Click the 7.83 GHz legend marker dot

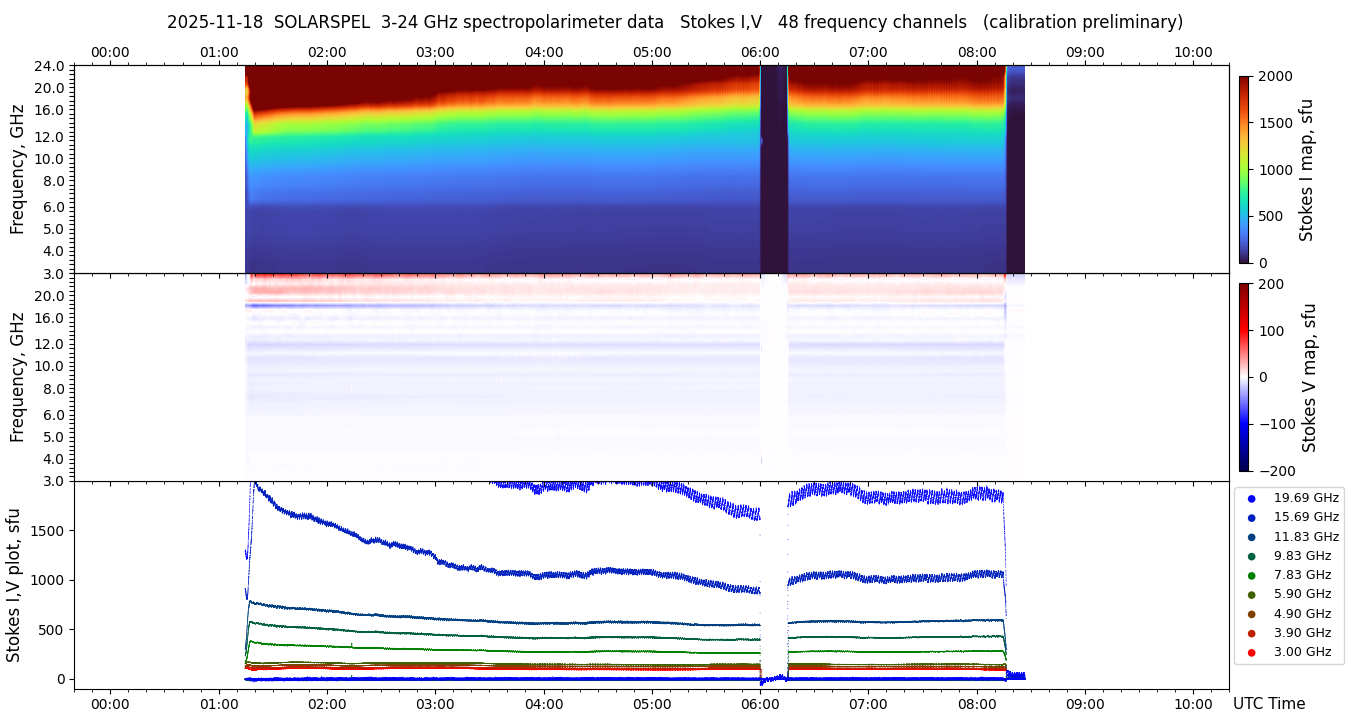tap(1251, 575)
